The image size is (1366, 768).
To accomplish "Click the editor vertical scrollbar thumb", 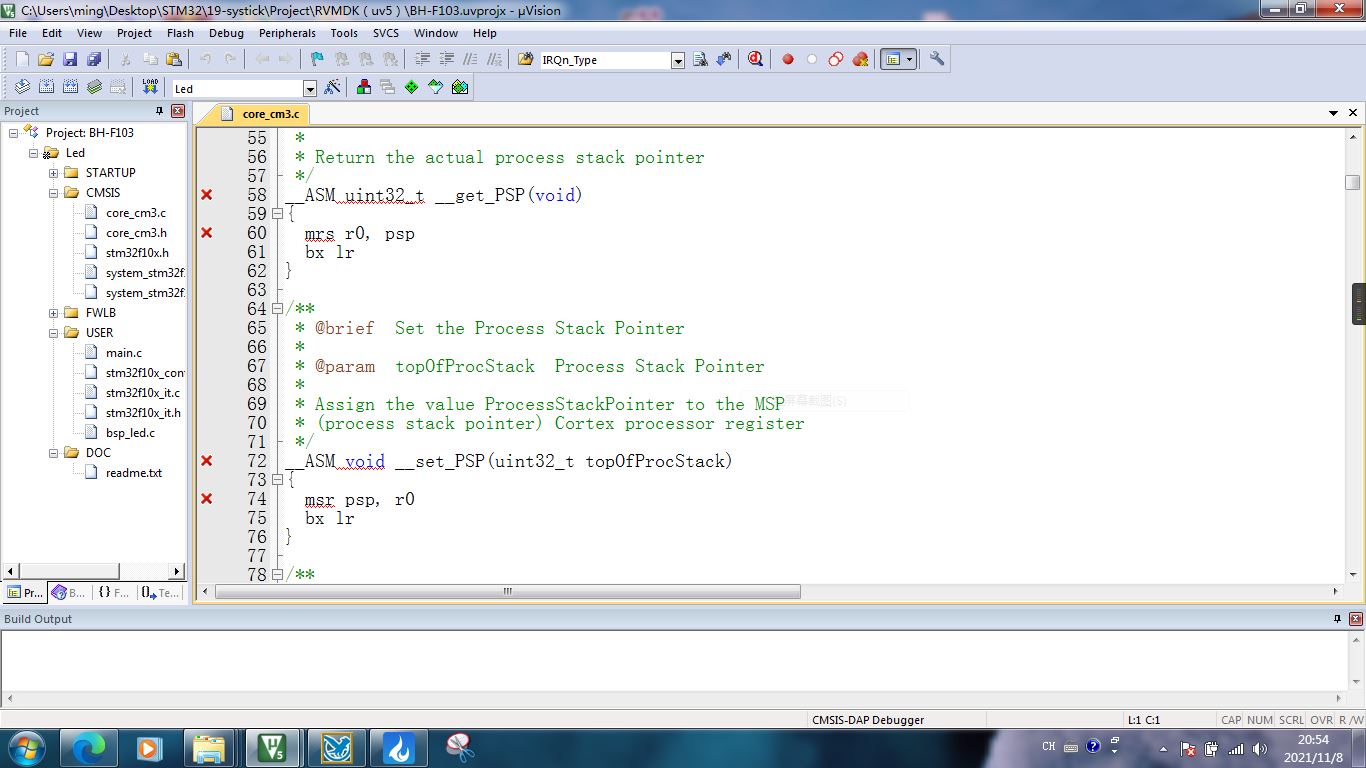I will [1352, 182].
